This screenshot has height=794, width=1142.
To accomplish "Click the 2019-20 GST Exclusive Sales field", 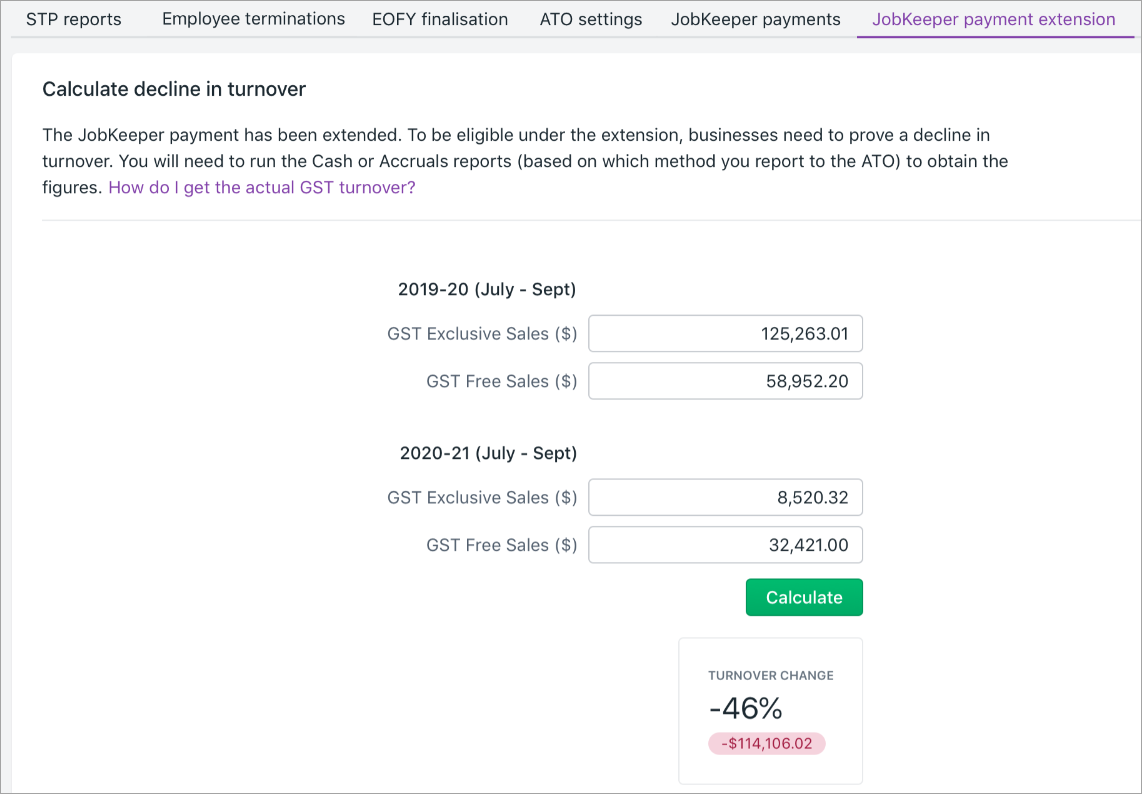I will [725, 334].
